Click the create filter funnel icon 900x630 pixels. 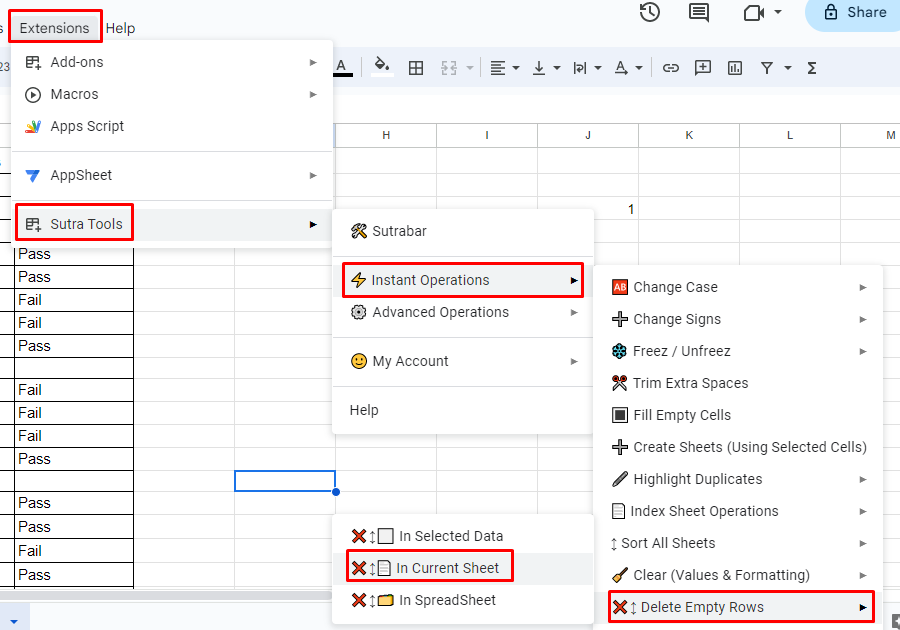click(x=766, y=68)
